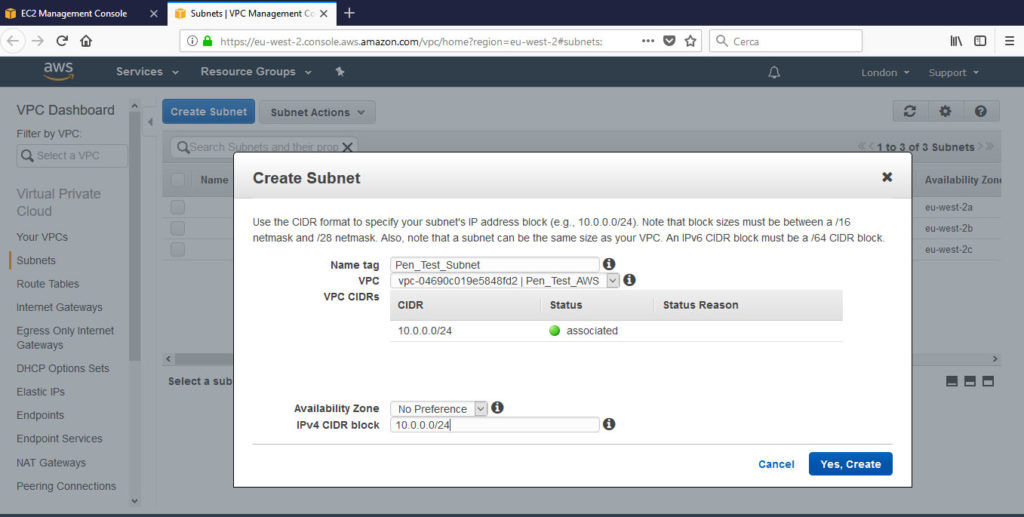Go to browser home icon
Viewport: 1024px width, 517px height.
[x=86, y=41]
